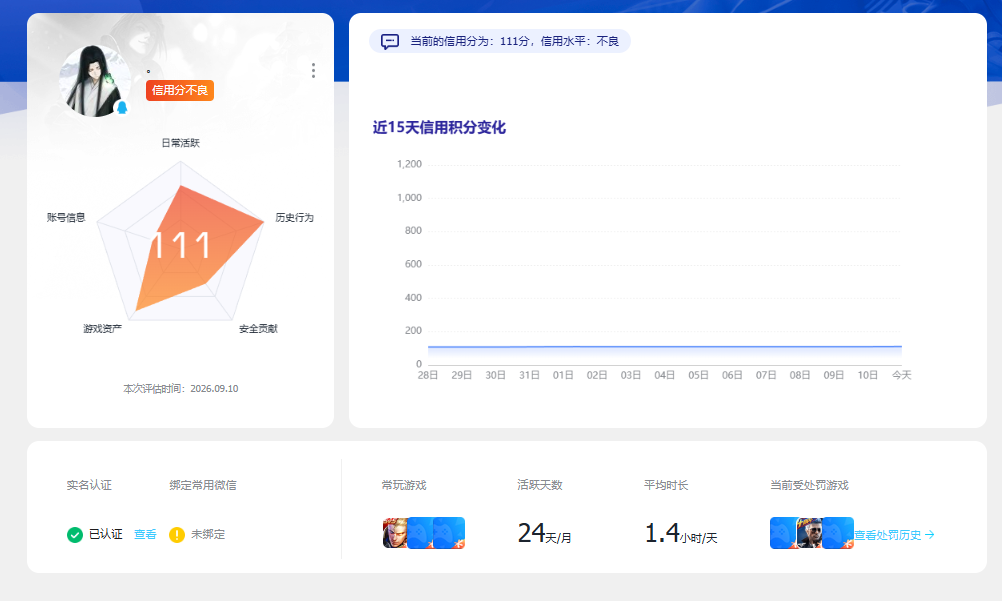
Task: Click the 08日 date on chart axis
Action: pyautogui.click(x=800, y=375)
